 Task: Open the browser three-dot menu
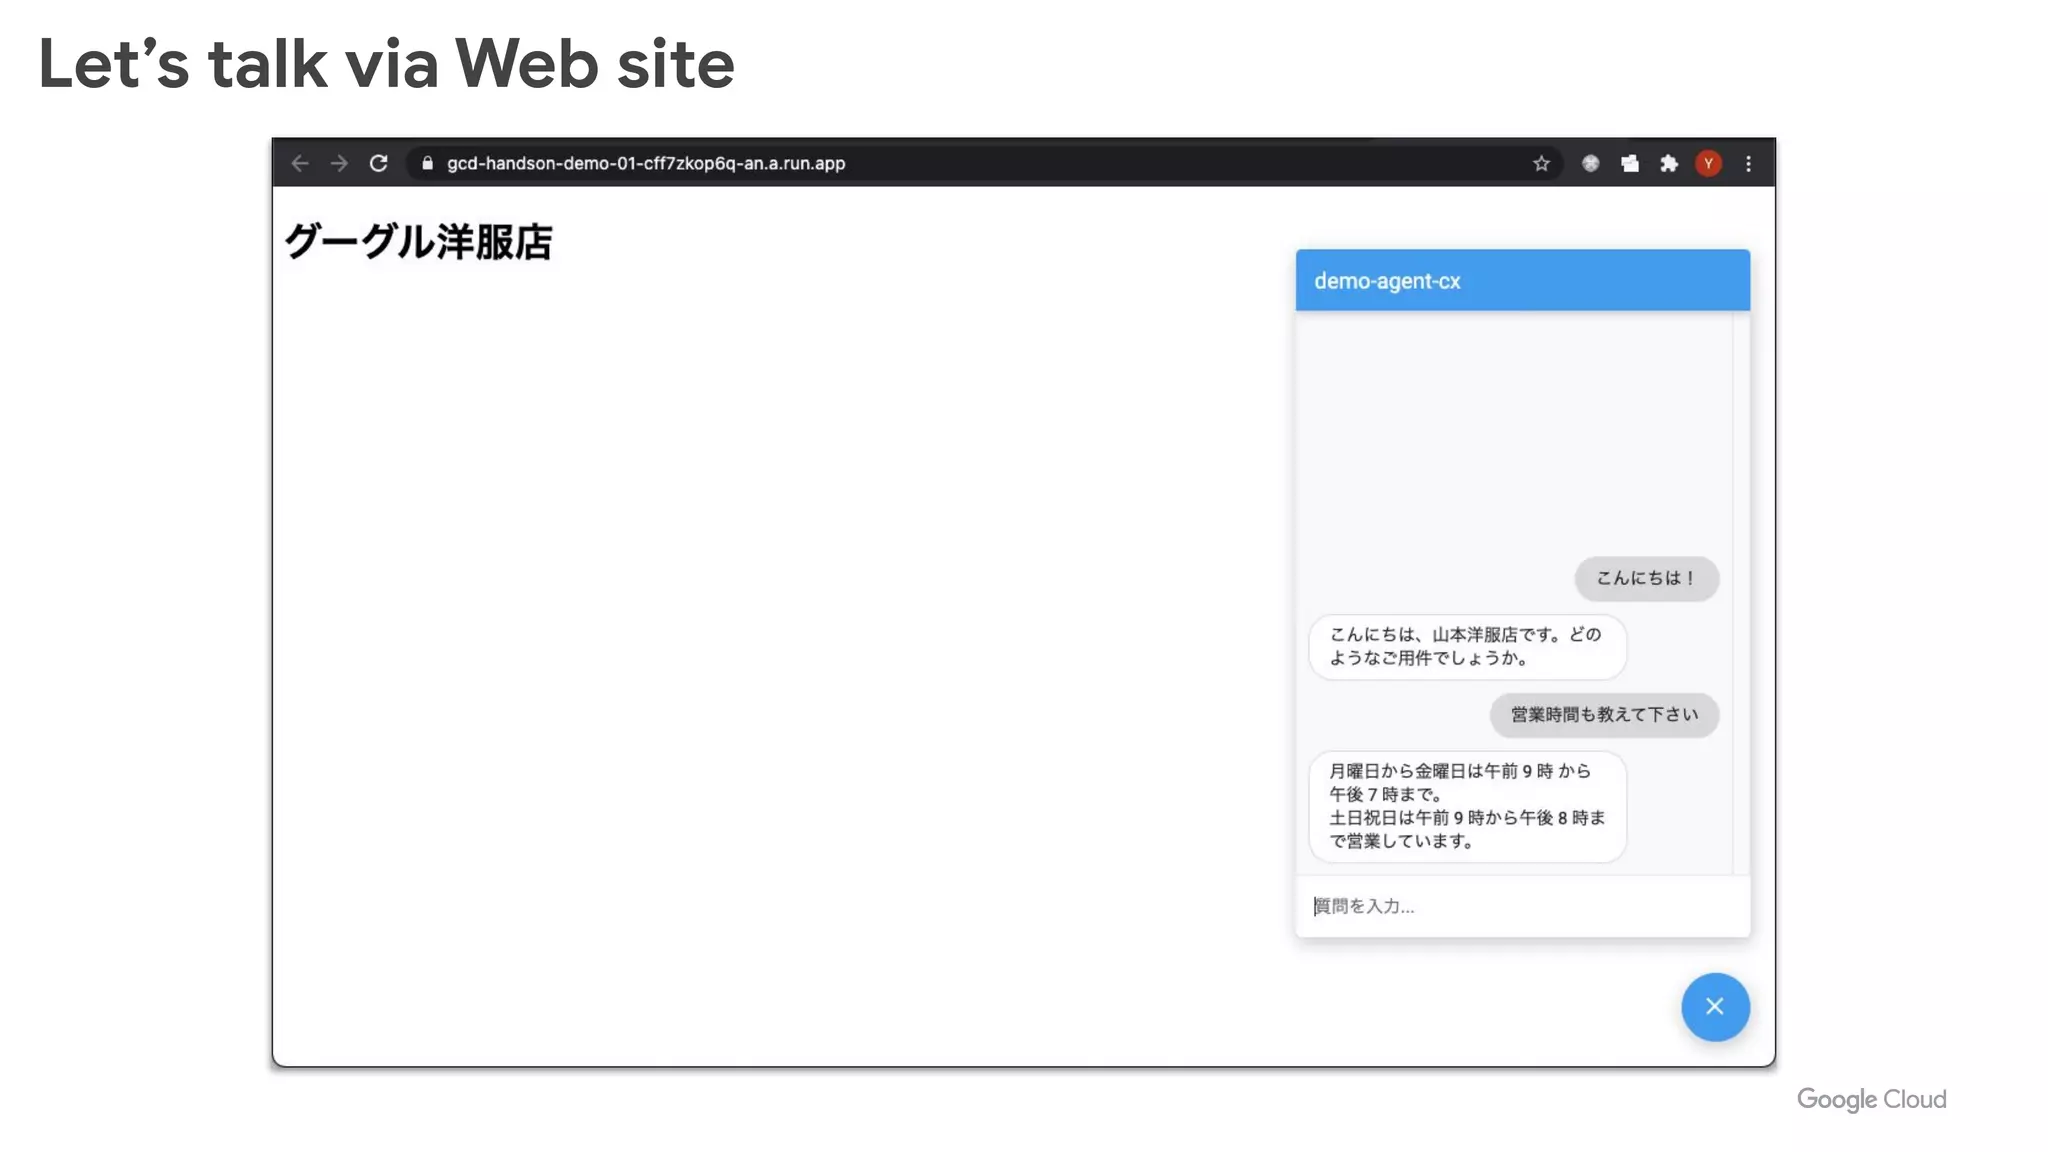1748,163
